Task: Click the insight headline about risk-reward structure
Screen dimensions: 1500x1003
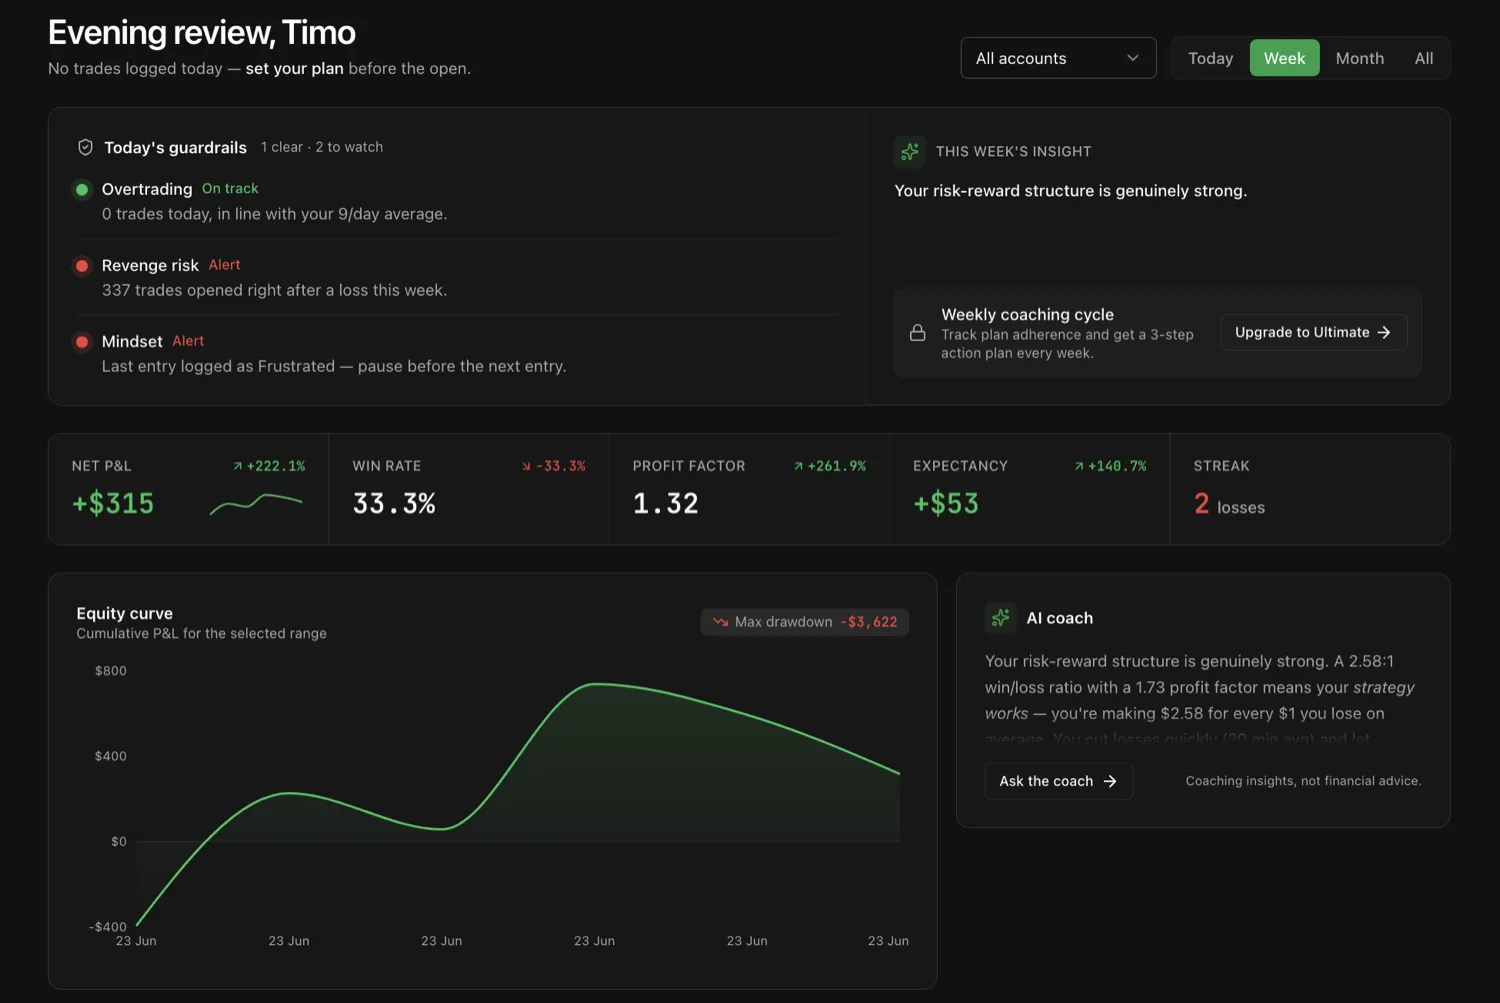Action: tap(1070, 191)
